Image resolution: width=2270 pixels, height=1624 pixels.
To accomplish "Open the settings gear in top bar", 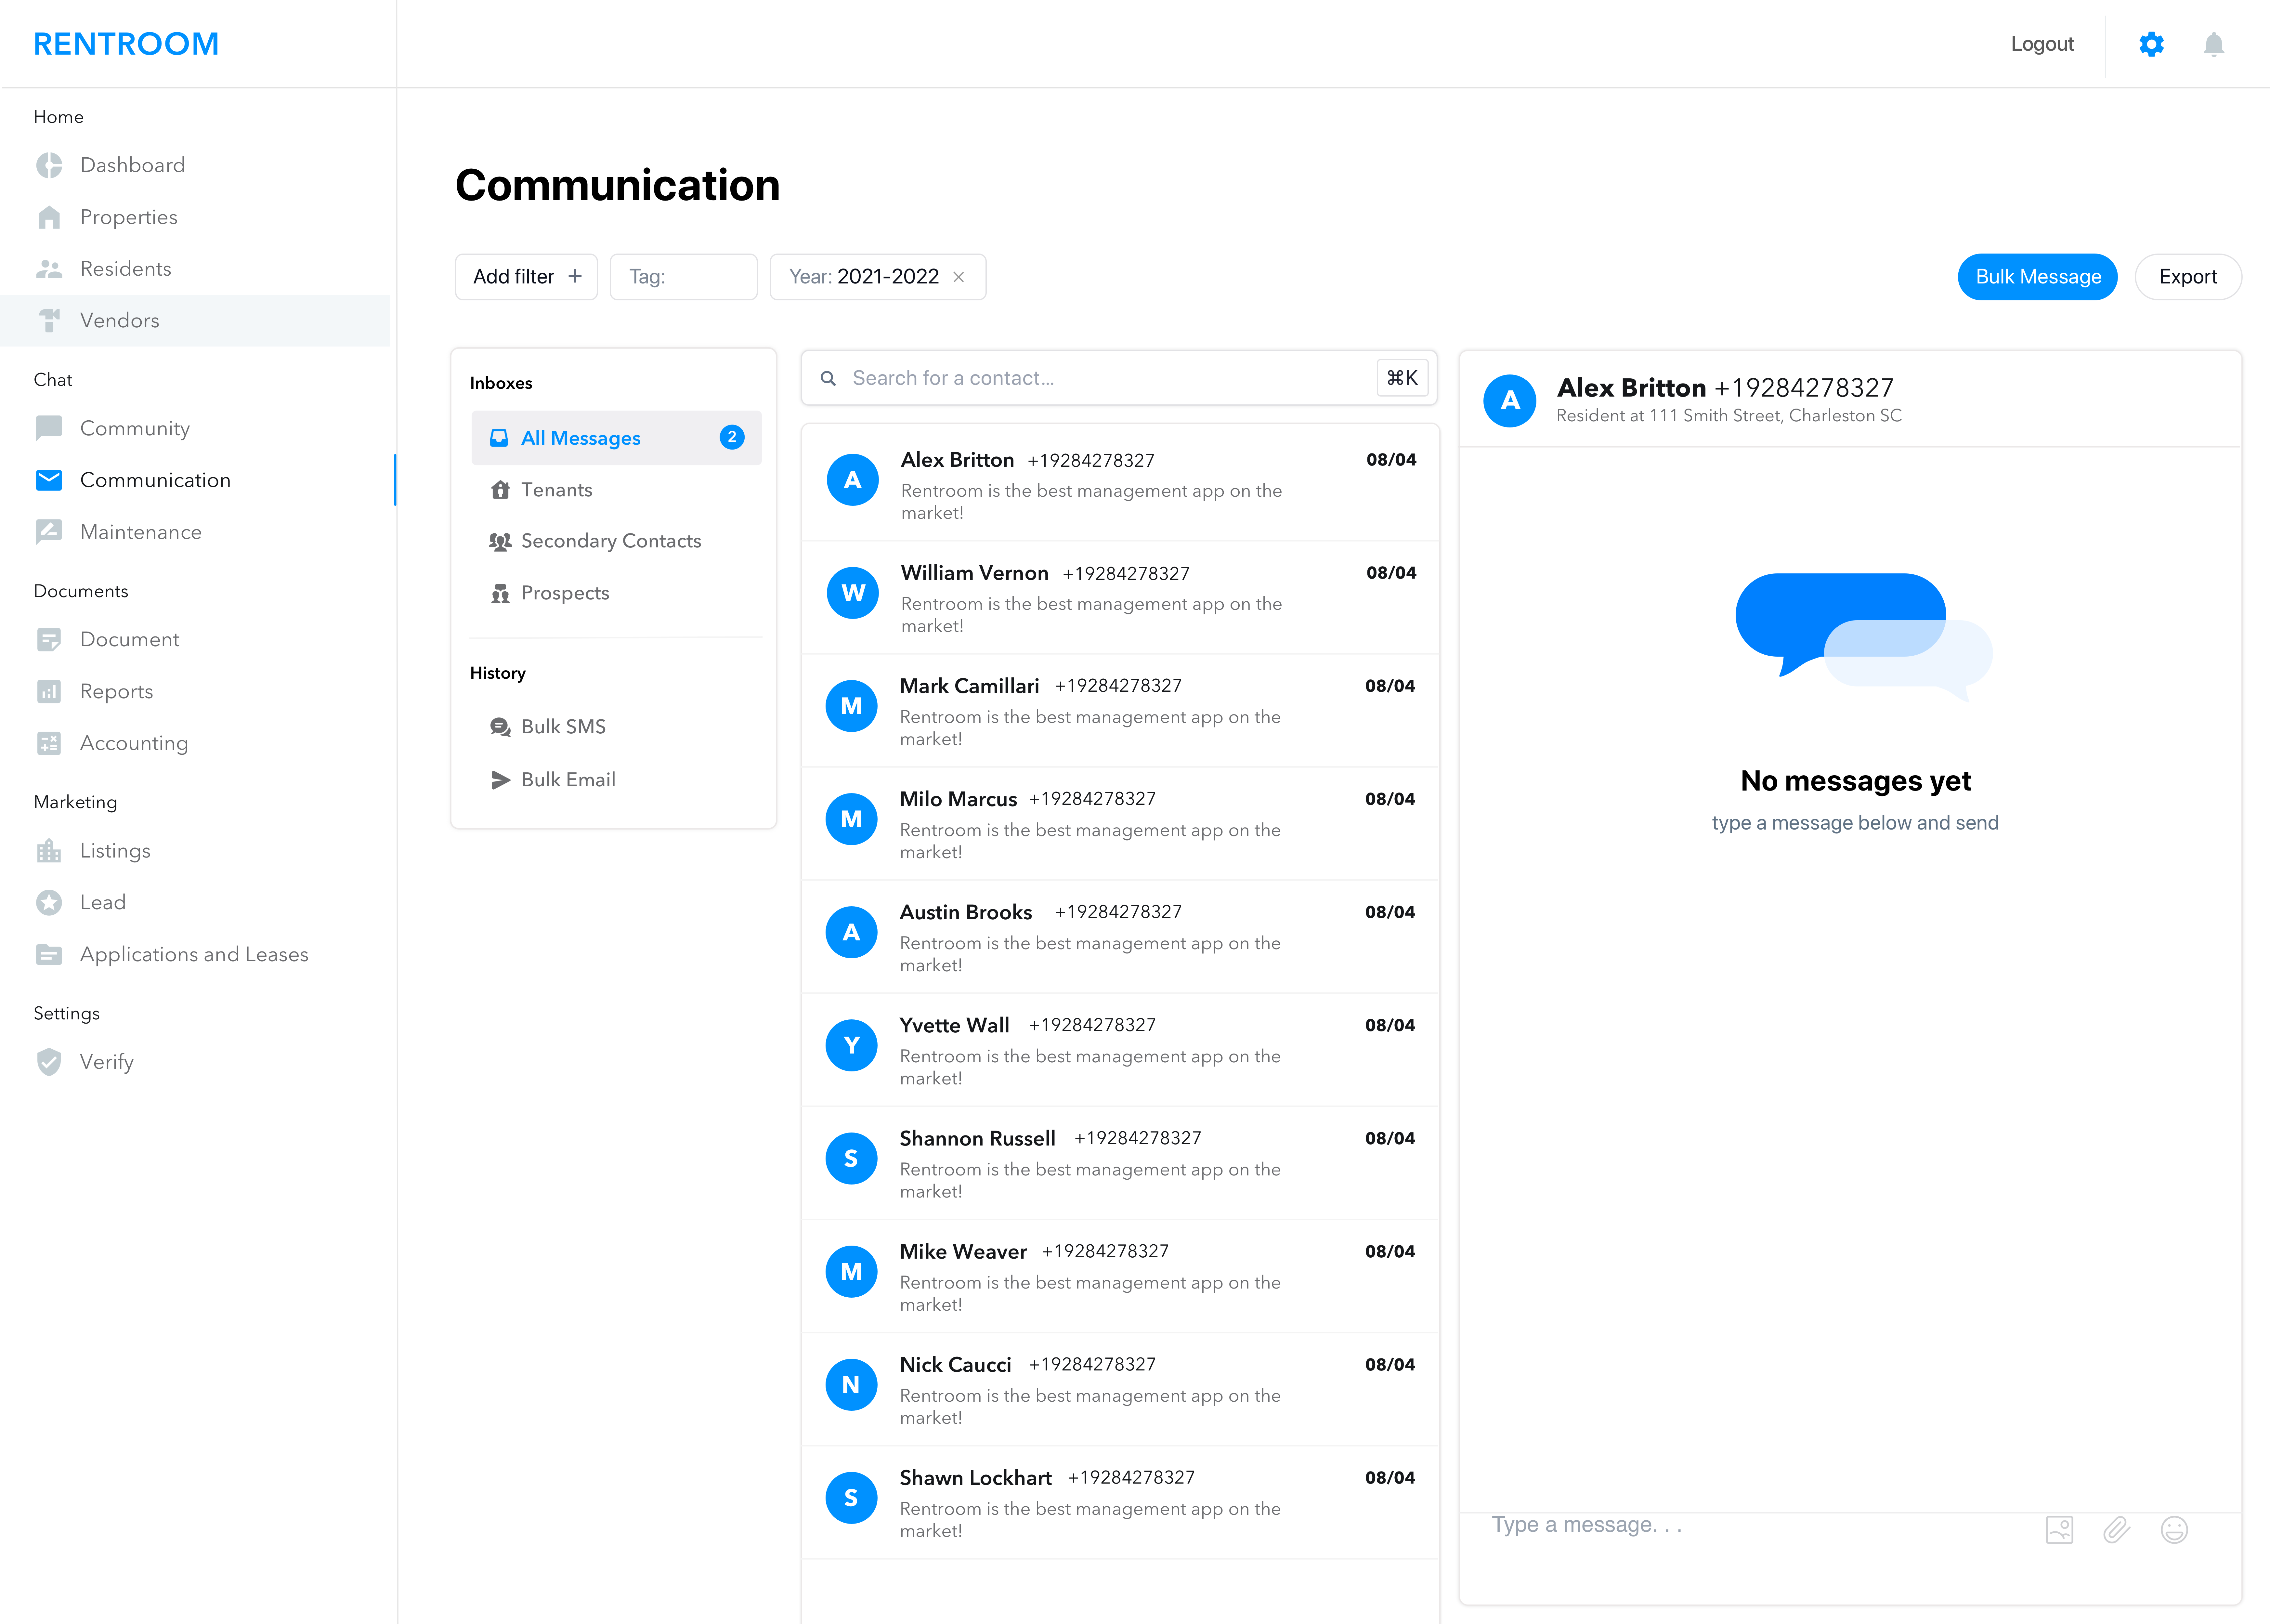I will click(2152, 44).
